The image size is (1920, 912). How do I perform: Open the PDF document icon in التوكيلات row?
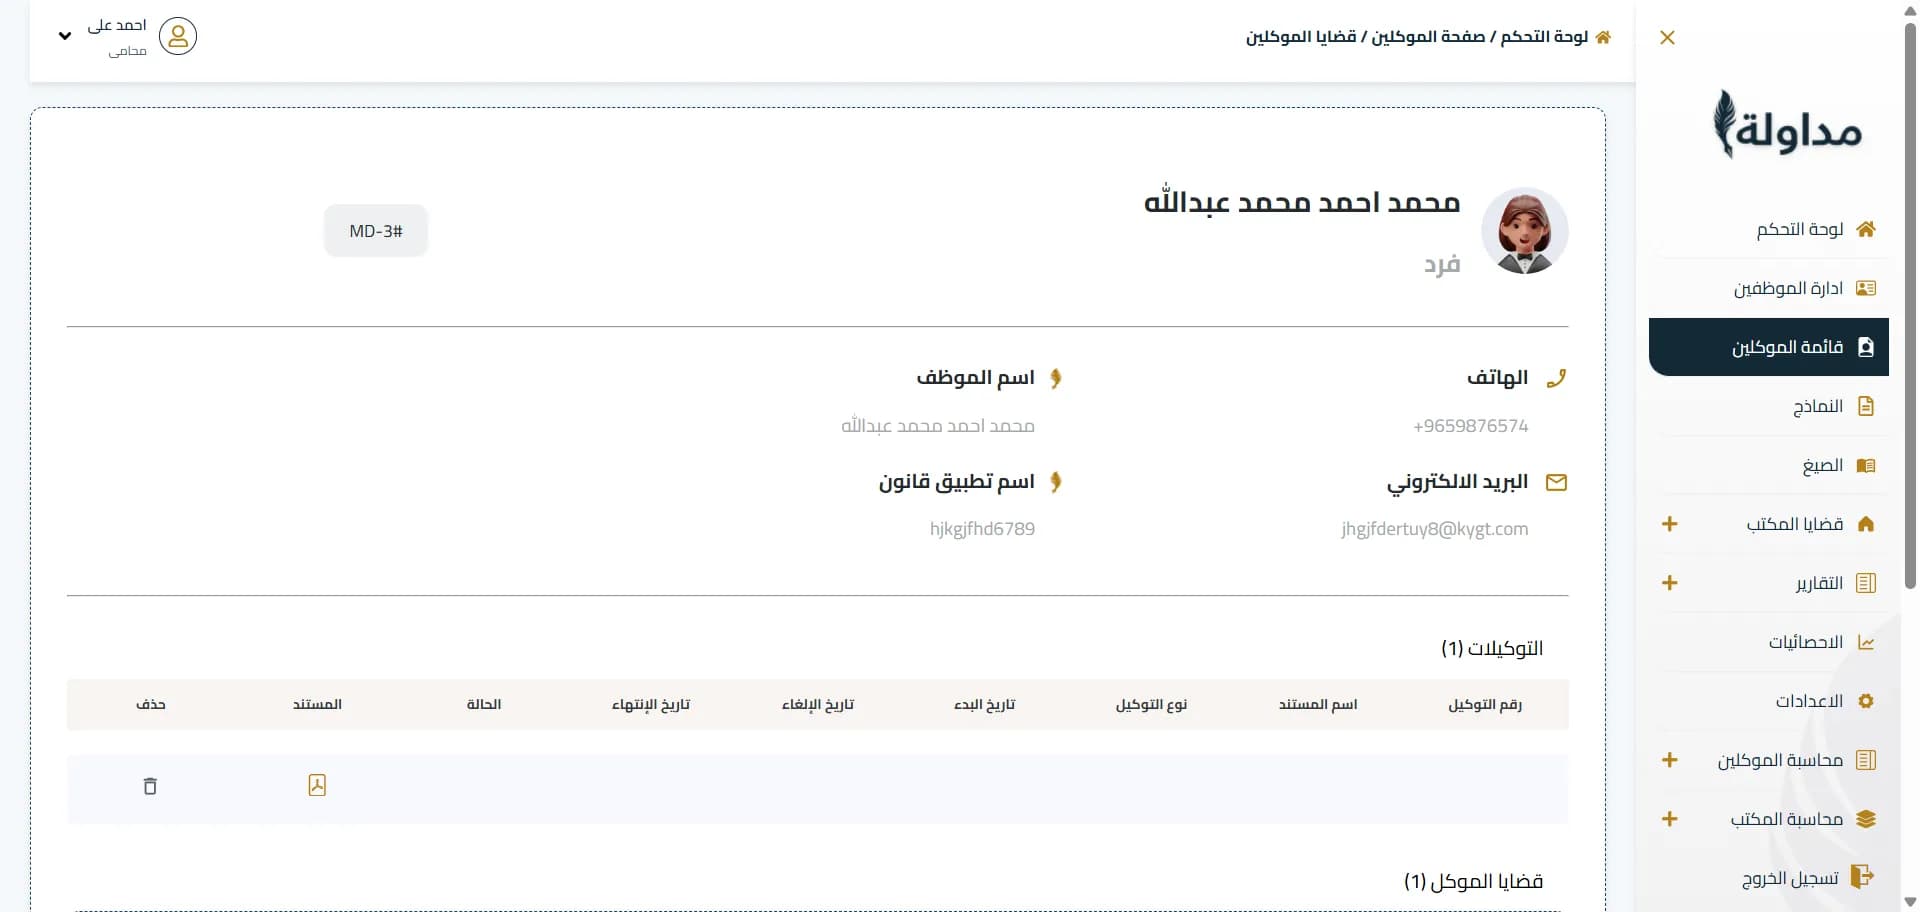[x=317, y=785]
